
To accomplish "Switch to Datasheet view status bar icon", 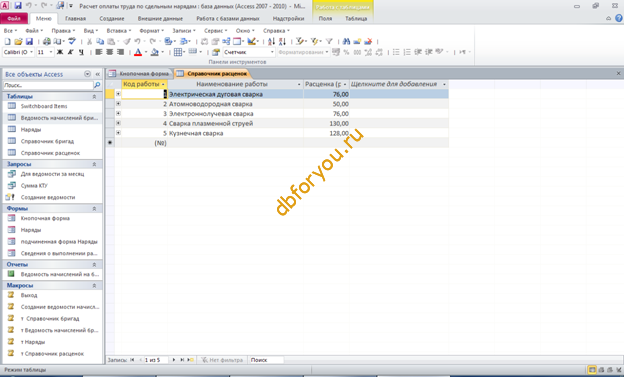I will [x=592, y=370].
